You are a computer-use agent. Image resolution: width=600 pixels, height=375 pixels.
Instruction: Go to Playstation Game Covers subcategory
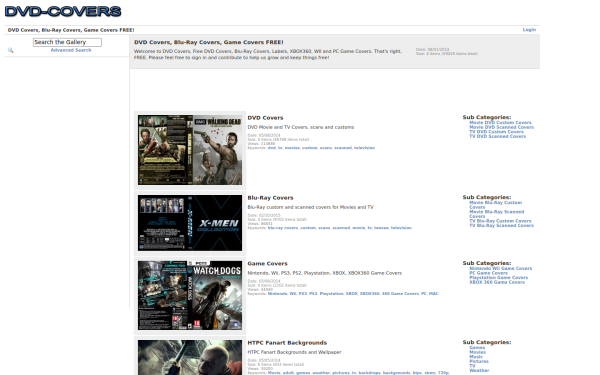tap(499, 277)
